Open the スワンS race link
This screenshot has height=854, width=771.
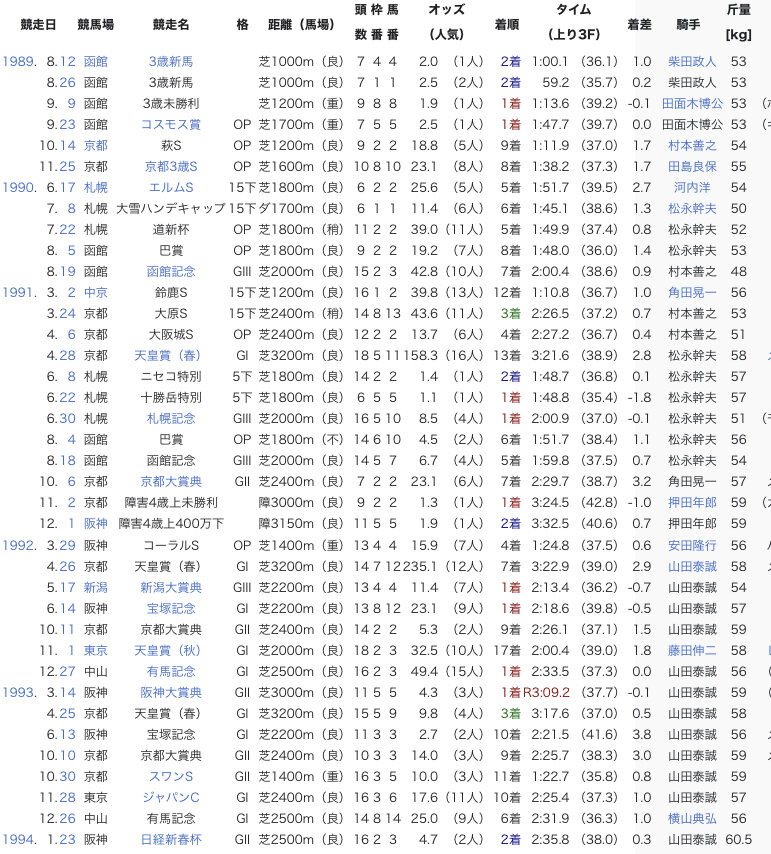pos(171,777)
